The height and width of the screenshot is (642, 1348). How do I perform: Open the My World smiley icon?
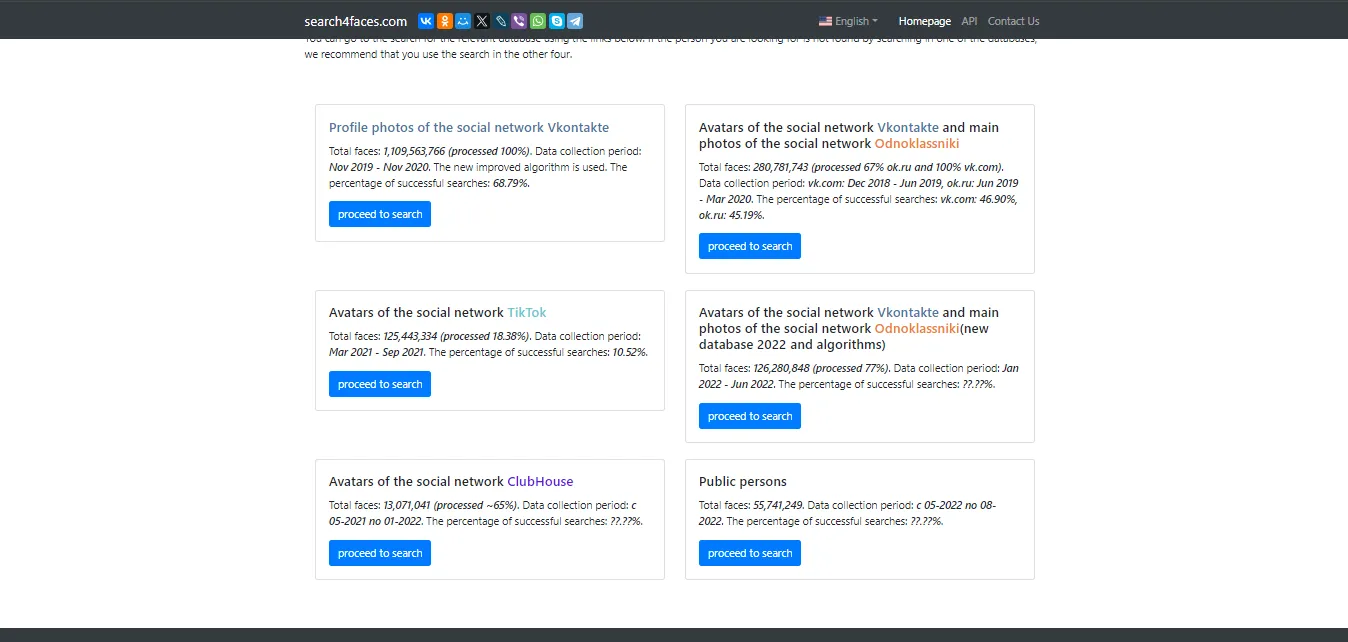[x=462, y=20]
